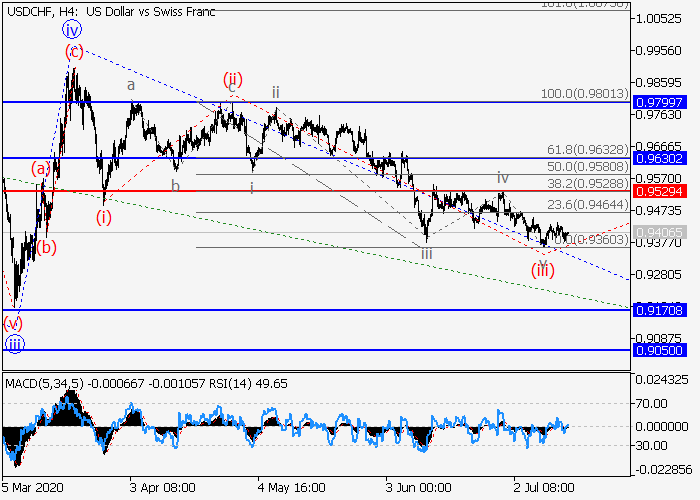Screen dimensions: 700x500
Task: Click the red (c) wave label at peak
Action: (x=73, y=51)
